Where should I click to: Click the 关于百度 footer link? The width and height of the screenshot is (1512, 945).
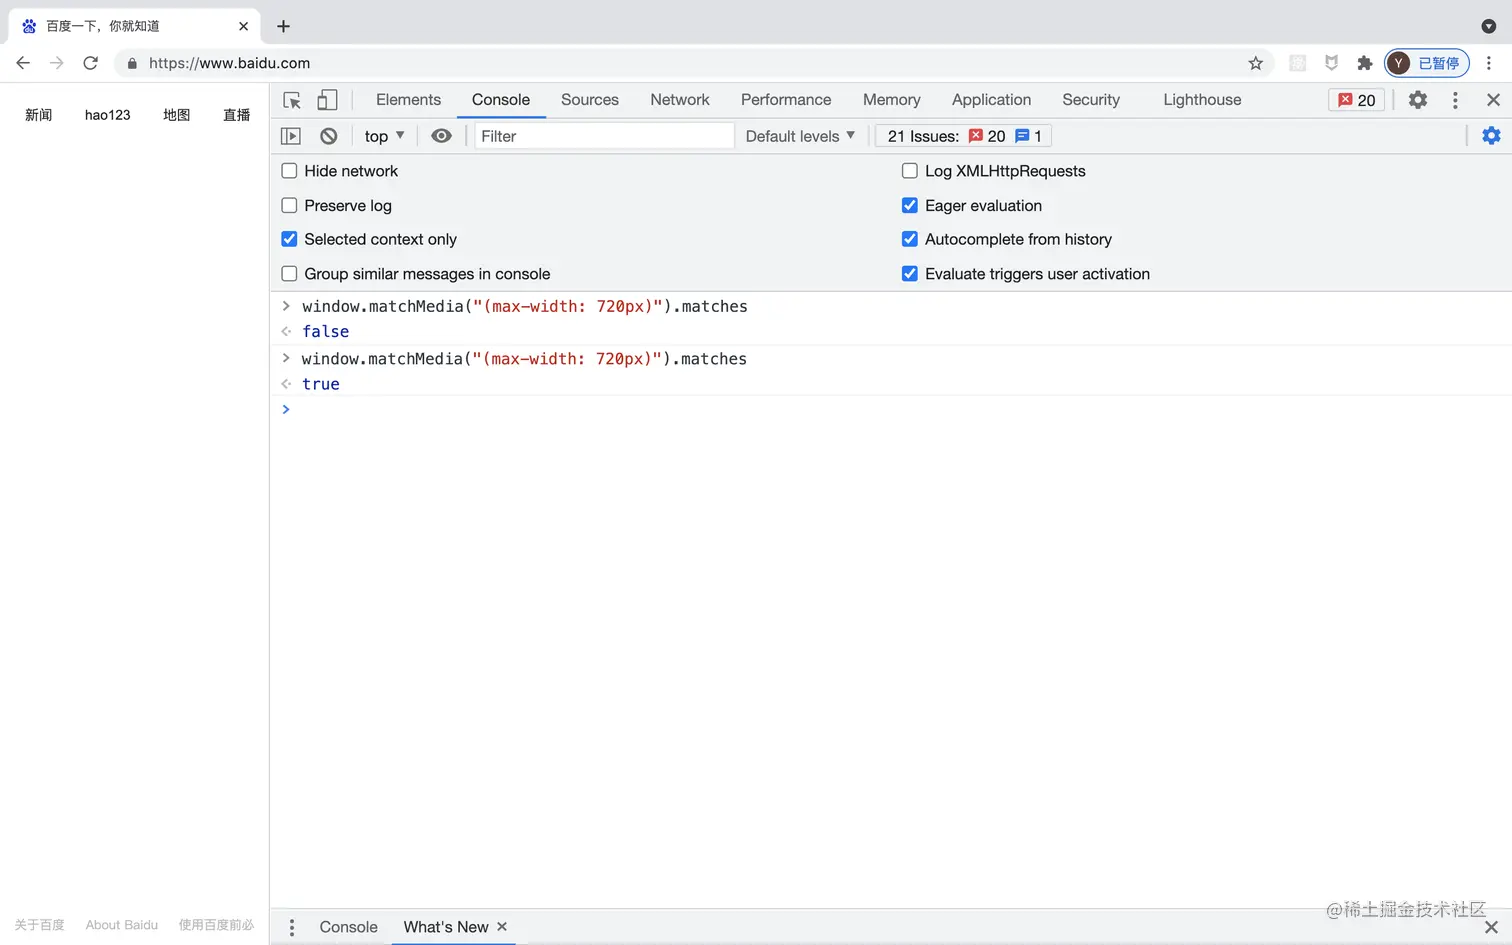click(40, 925)
